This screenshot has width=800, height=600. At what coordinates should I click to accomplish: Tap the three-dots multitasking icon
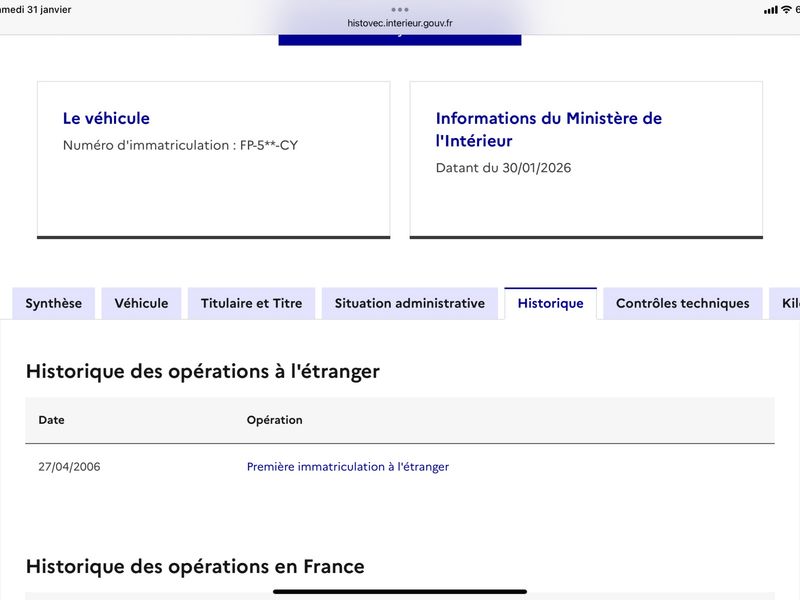(400, 10)
